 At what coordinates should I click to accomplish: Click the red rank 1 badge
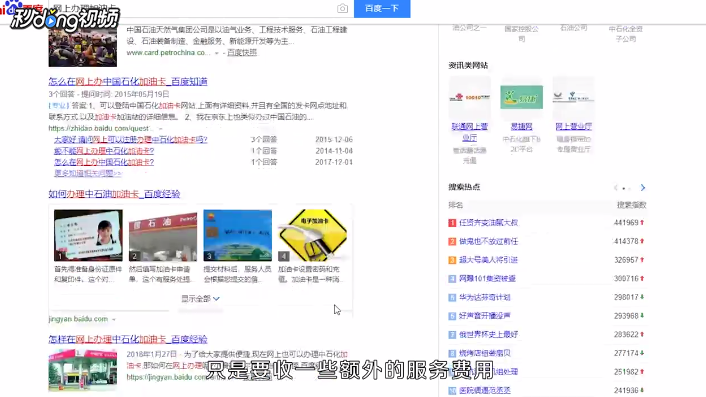click(x=453, y=223)
